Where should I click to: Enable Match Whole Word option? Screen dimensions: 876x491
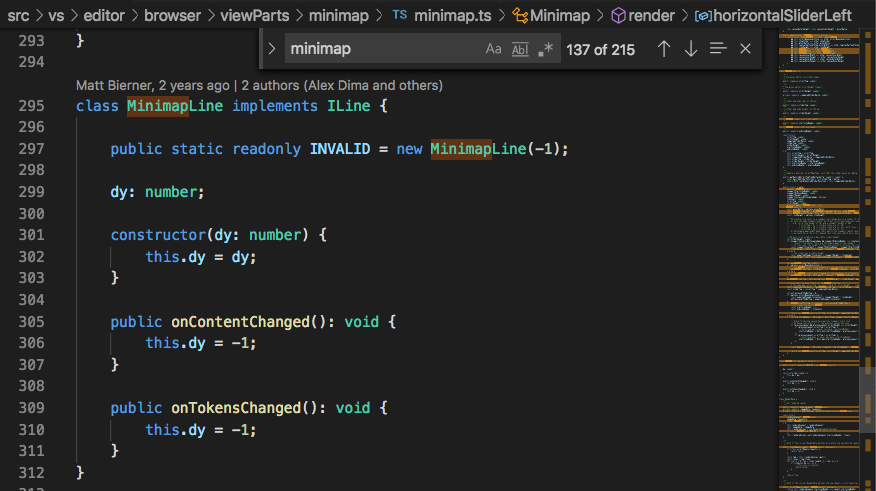pos(520,49)
